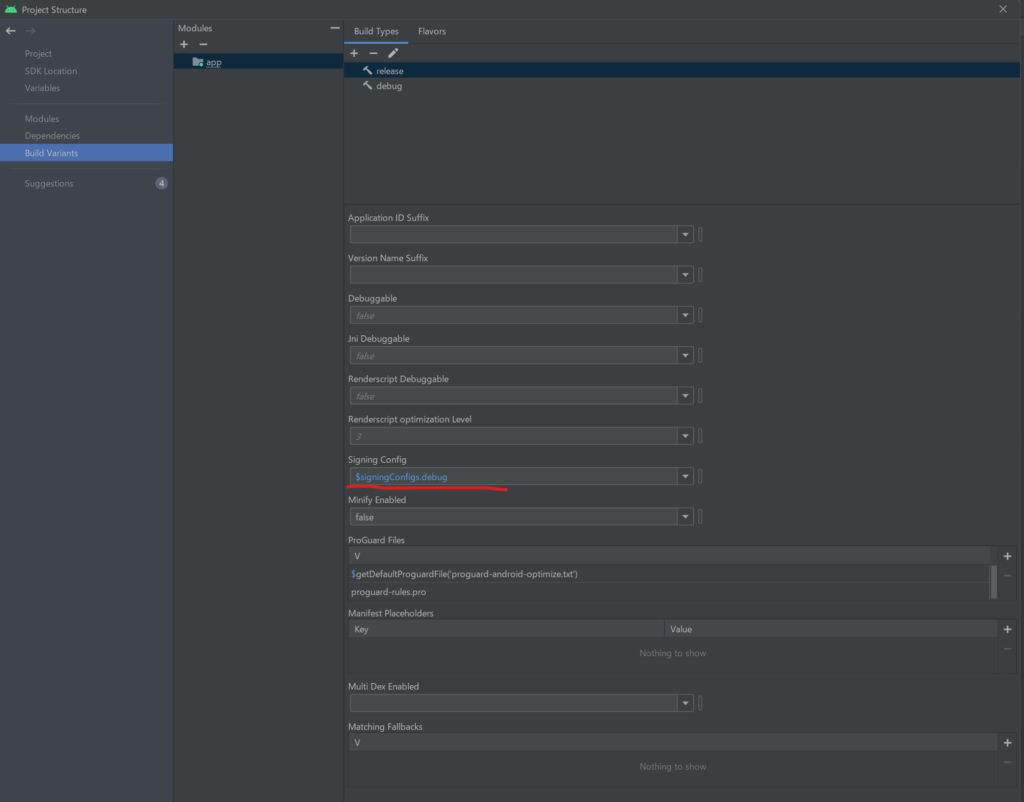Add a new module with plus icon
Image resolution: width=1024 pixels, height=802 pixels.
(184, 44)
